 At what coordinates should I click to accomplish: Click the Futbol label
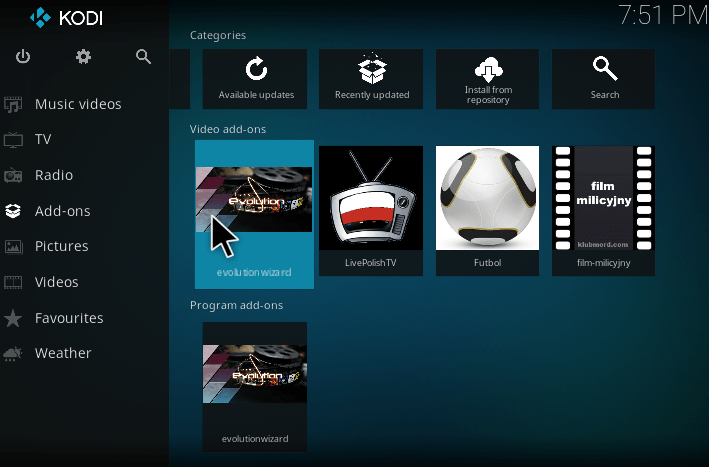[x=487, y=263]
